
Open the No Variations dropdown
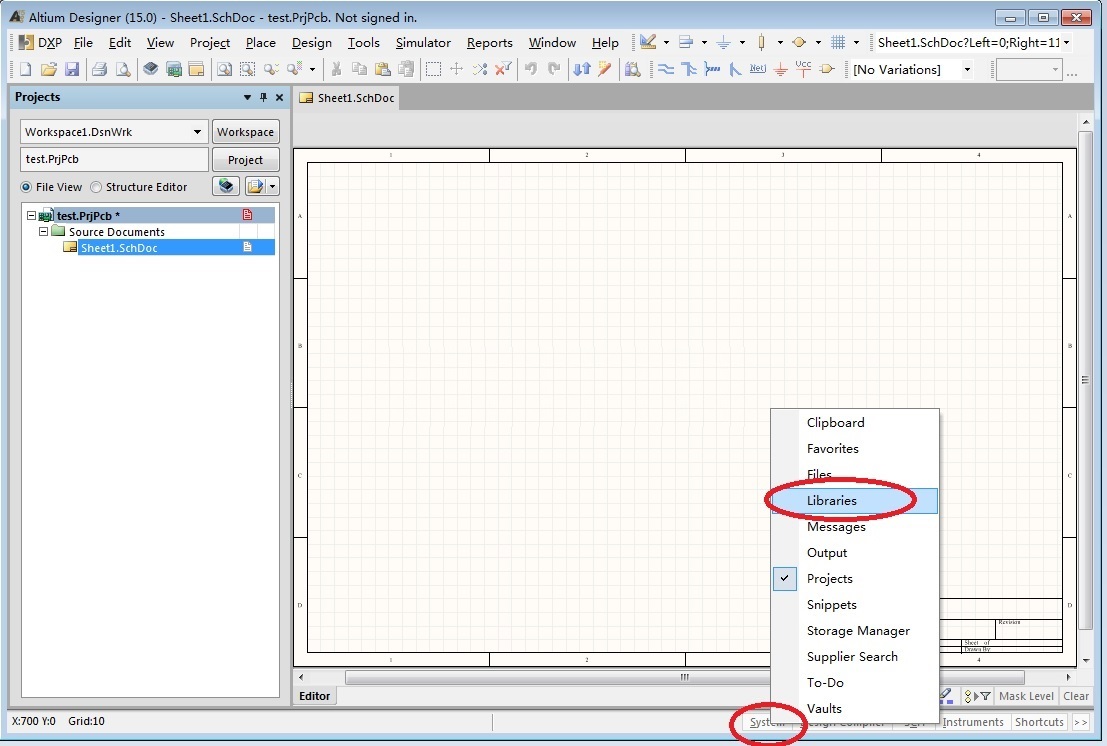coord(967,69)
